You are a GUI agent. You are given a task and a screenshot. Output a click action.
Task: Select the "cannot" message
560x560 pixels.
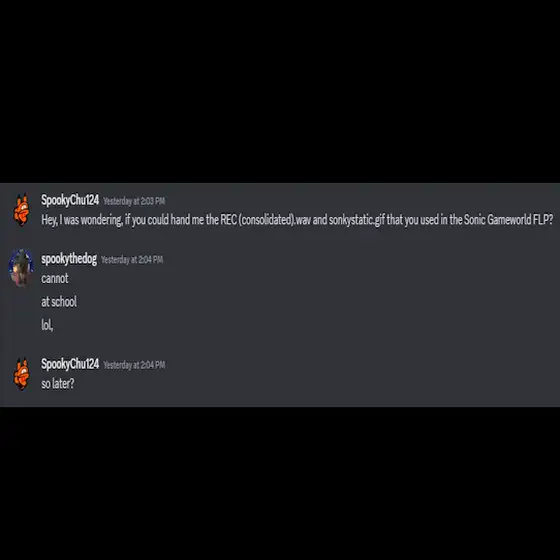[x=55, y=278]
